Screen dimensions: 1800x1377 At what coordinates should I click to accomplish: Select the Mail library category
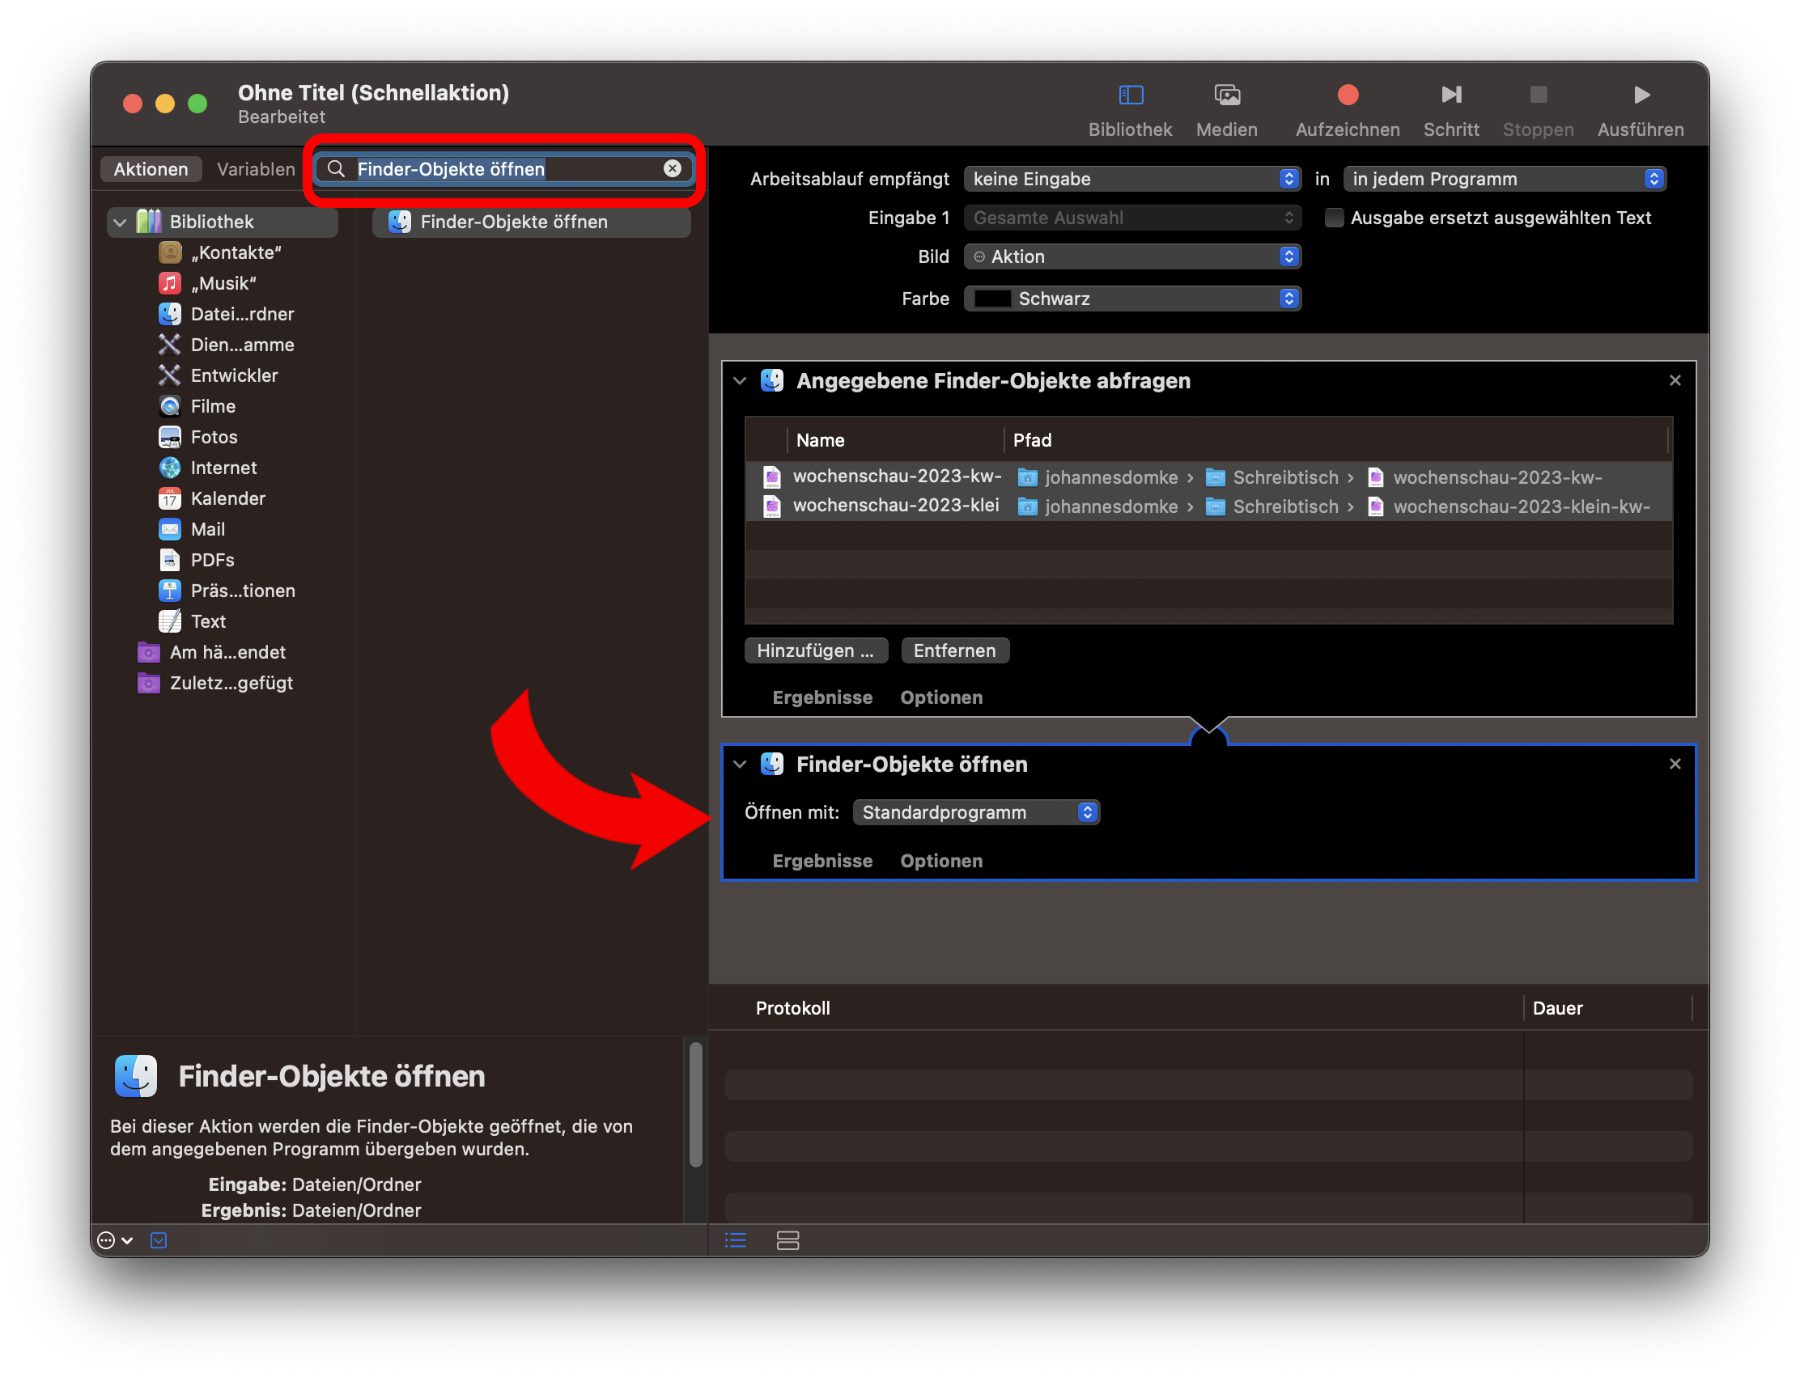(x=208, y=529)
